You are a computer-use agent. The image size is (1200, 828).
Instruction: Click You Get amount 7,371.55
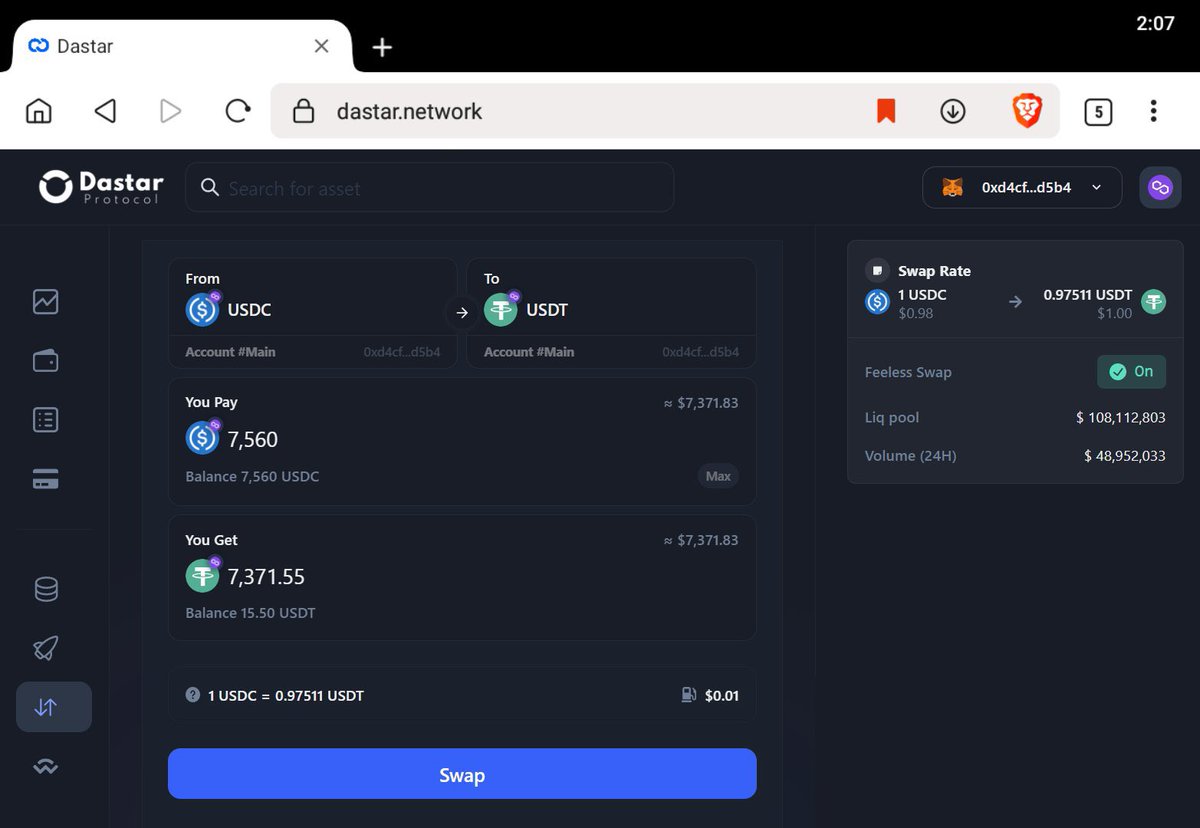tap(266, 577)
